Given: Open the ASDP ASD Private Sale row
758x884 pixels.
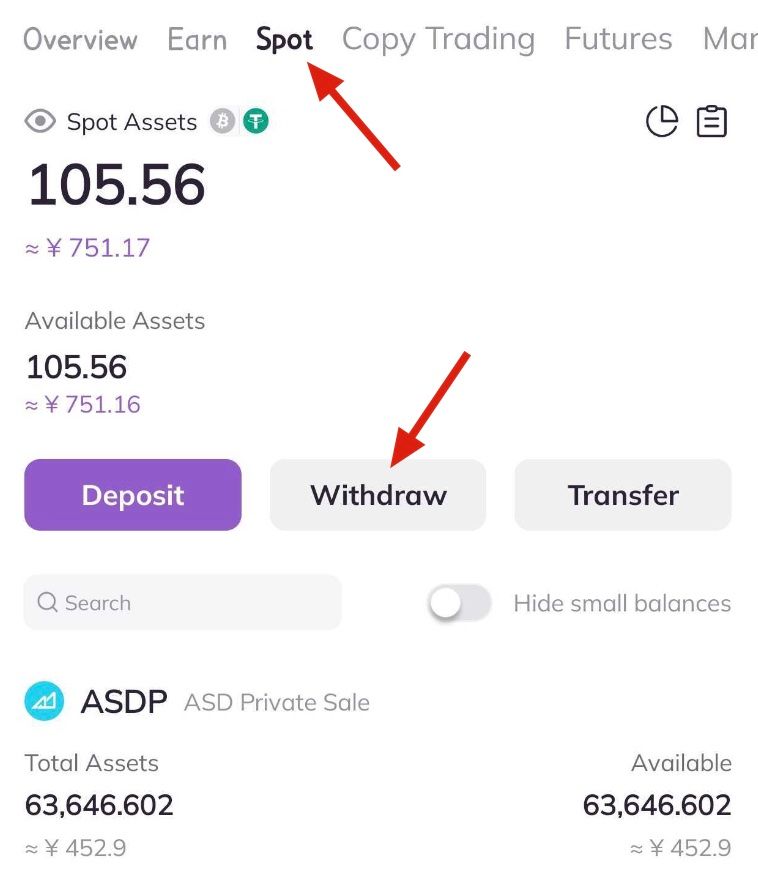Looking at the screenshot, I should (x=378, y=770).
